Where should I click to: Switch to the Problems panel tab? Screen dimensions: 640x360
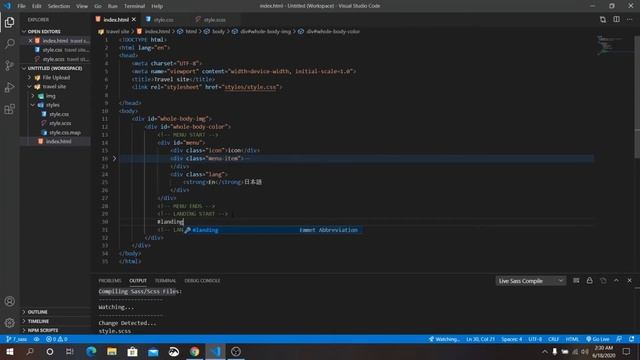coord(110,281)
